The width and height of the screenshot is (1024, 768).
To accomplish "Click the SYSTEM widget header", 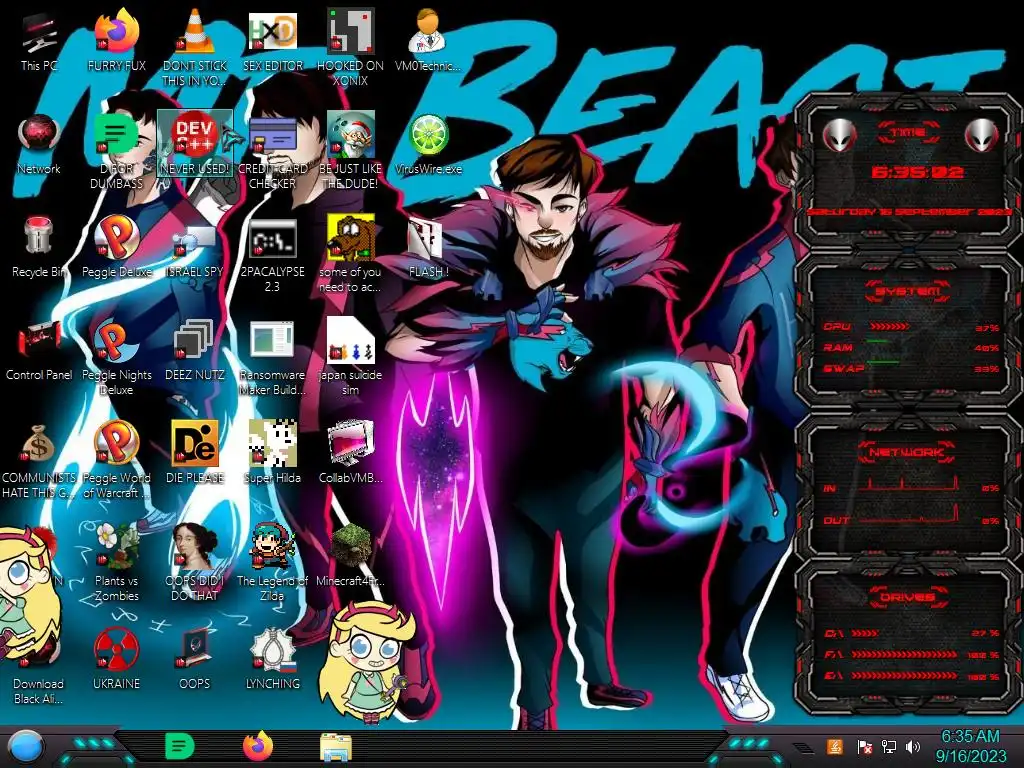I will click(x=908, y=291).
